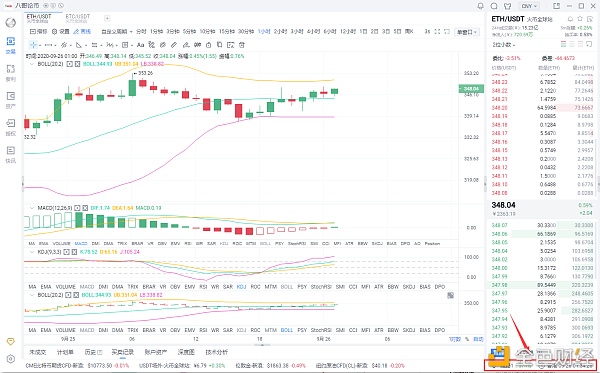This screenshot has height=373, width=600.
Task: Open the CNY currency dropdown
Action: point(529,6)
